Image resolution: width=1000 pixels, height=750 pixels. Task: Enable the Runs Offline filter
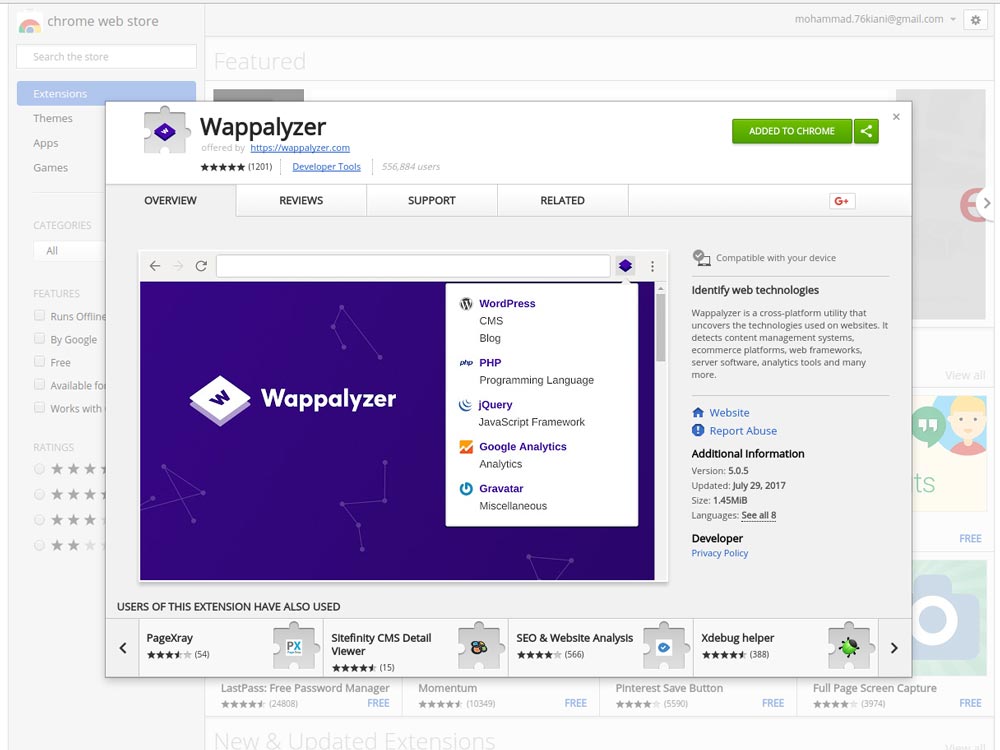point(37,316)
